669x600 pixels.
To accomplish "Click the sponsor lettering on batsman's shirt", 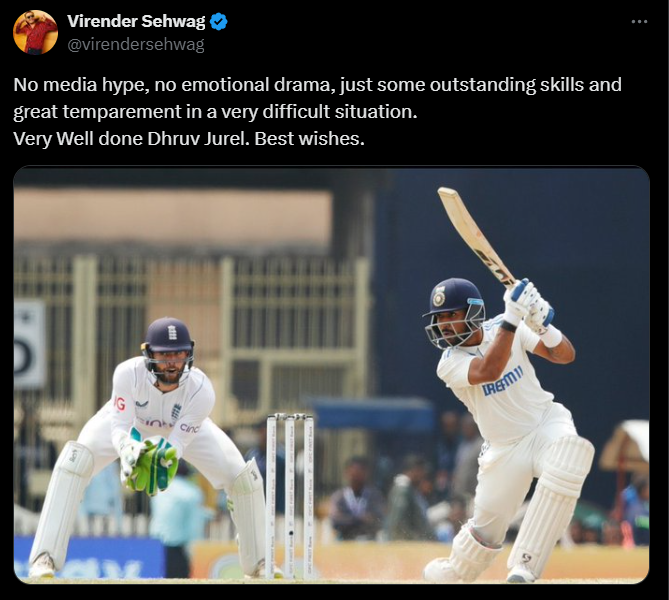I will pos(502,381).
